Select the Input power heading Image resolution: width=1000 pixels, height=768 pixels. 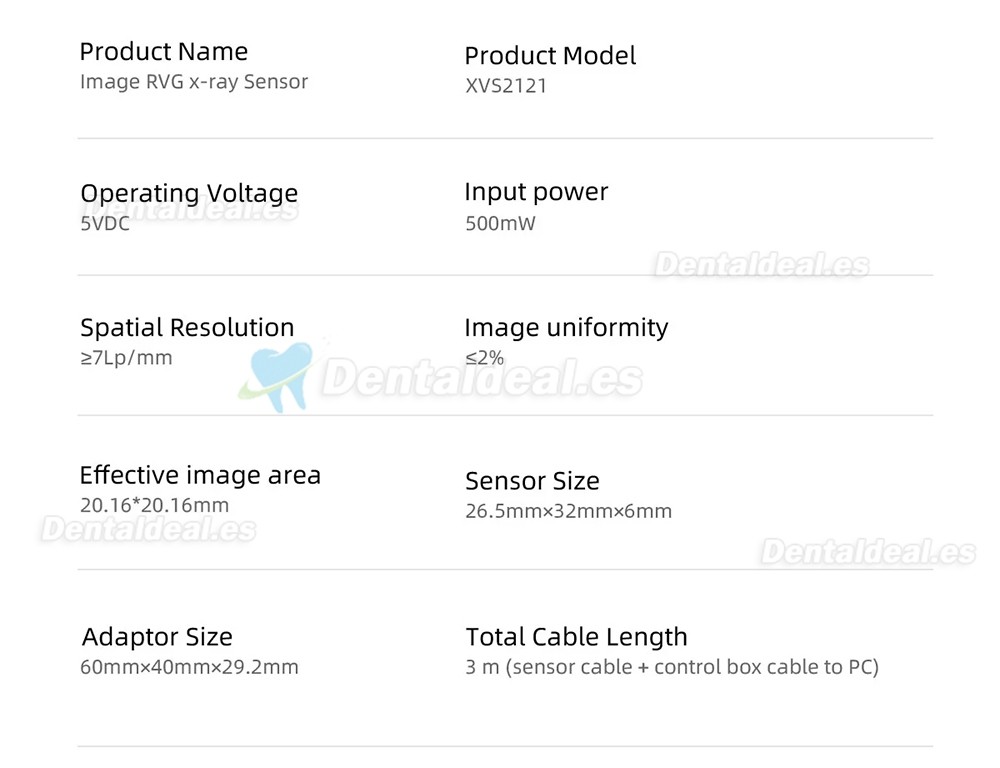click(x=536, y=192)
